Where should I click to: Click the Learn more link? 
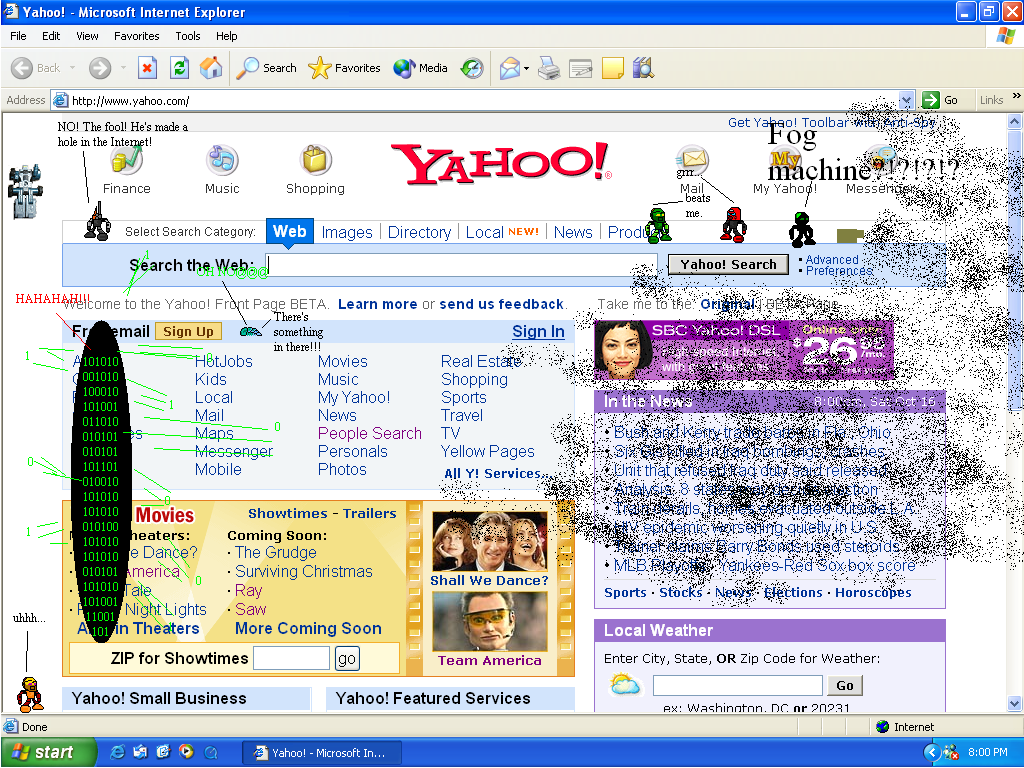tap(377, 304)
